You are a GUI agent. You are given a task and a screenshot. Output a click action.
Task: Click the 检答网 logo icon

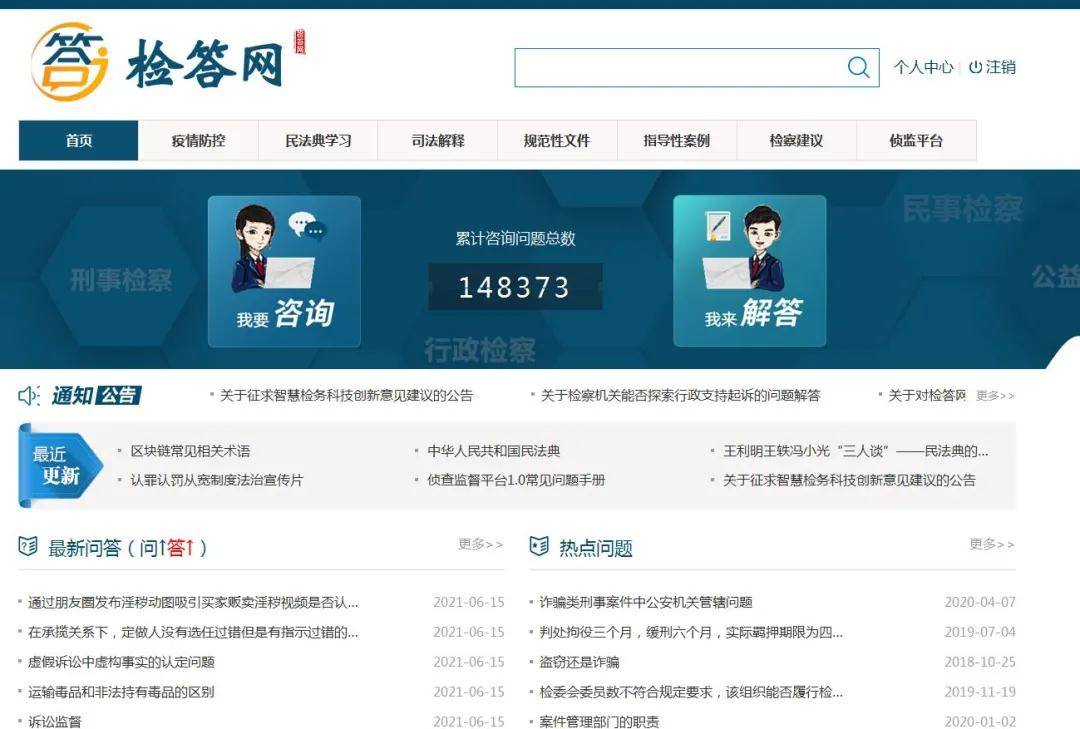[x=69, y=62]
